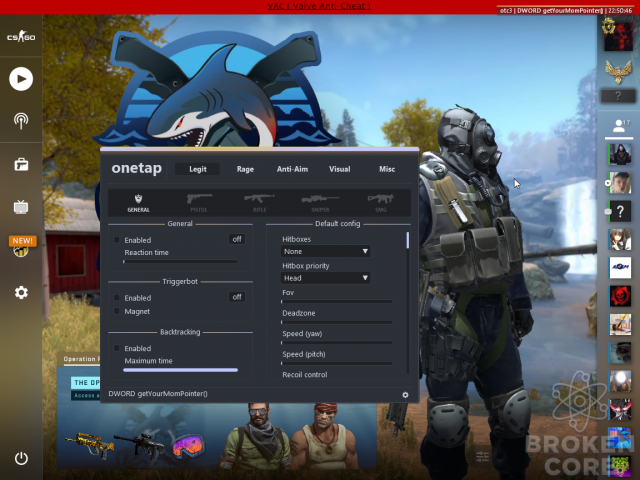The image size is (640, 480).
Task: Open the onetap config gear icon
Action: tap(405, 395)
